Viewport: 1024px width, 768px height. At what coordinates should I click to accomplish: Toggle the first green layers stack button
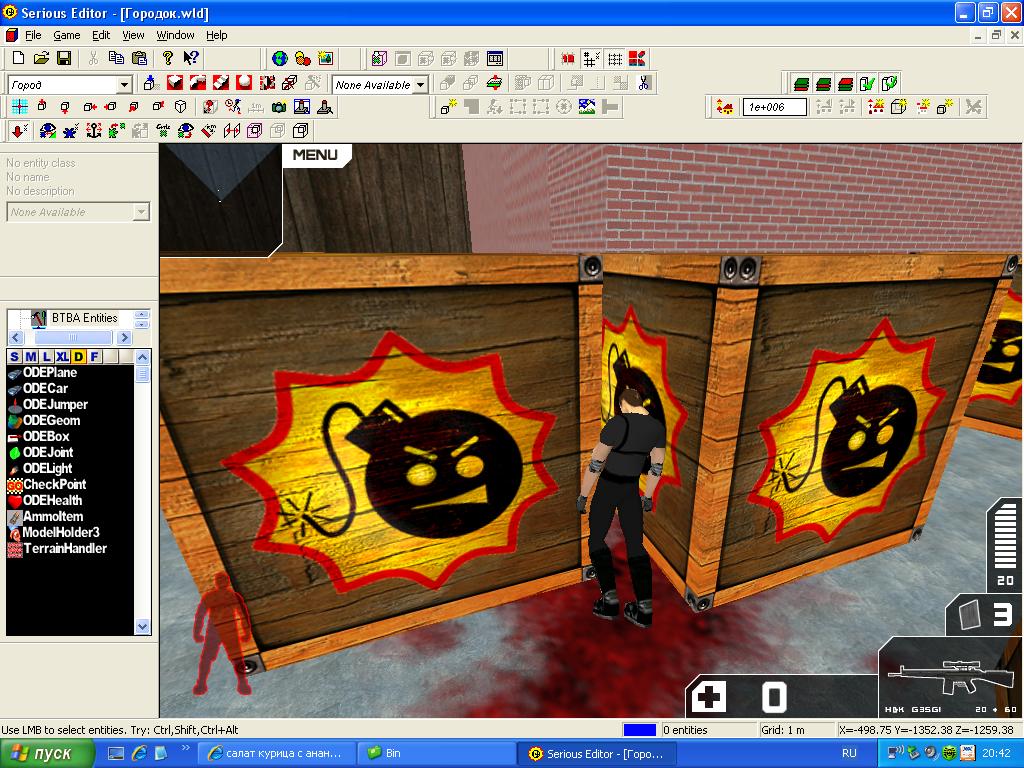(802, 83)
